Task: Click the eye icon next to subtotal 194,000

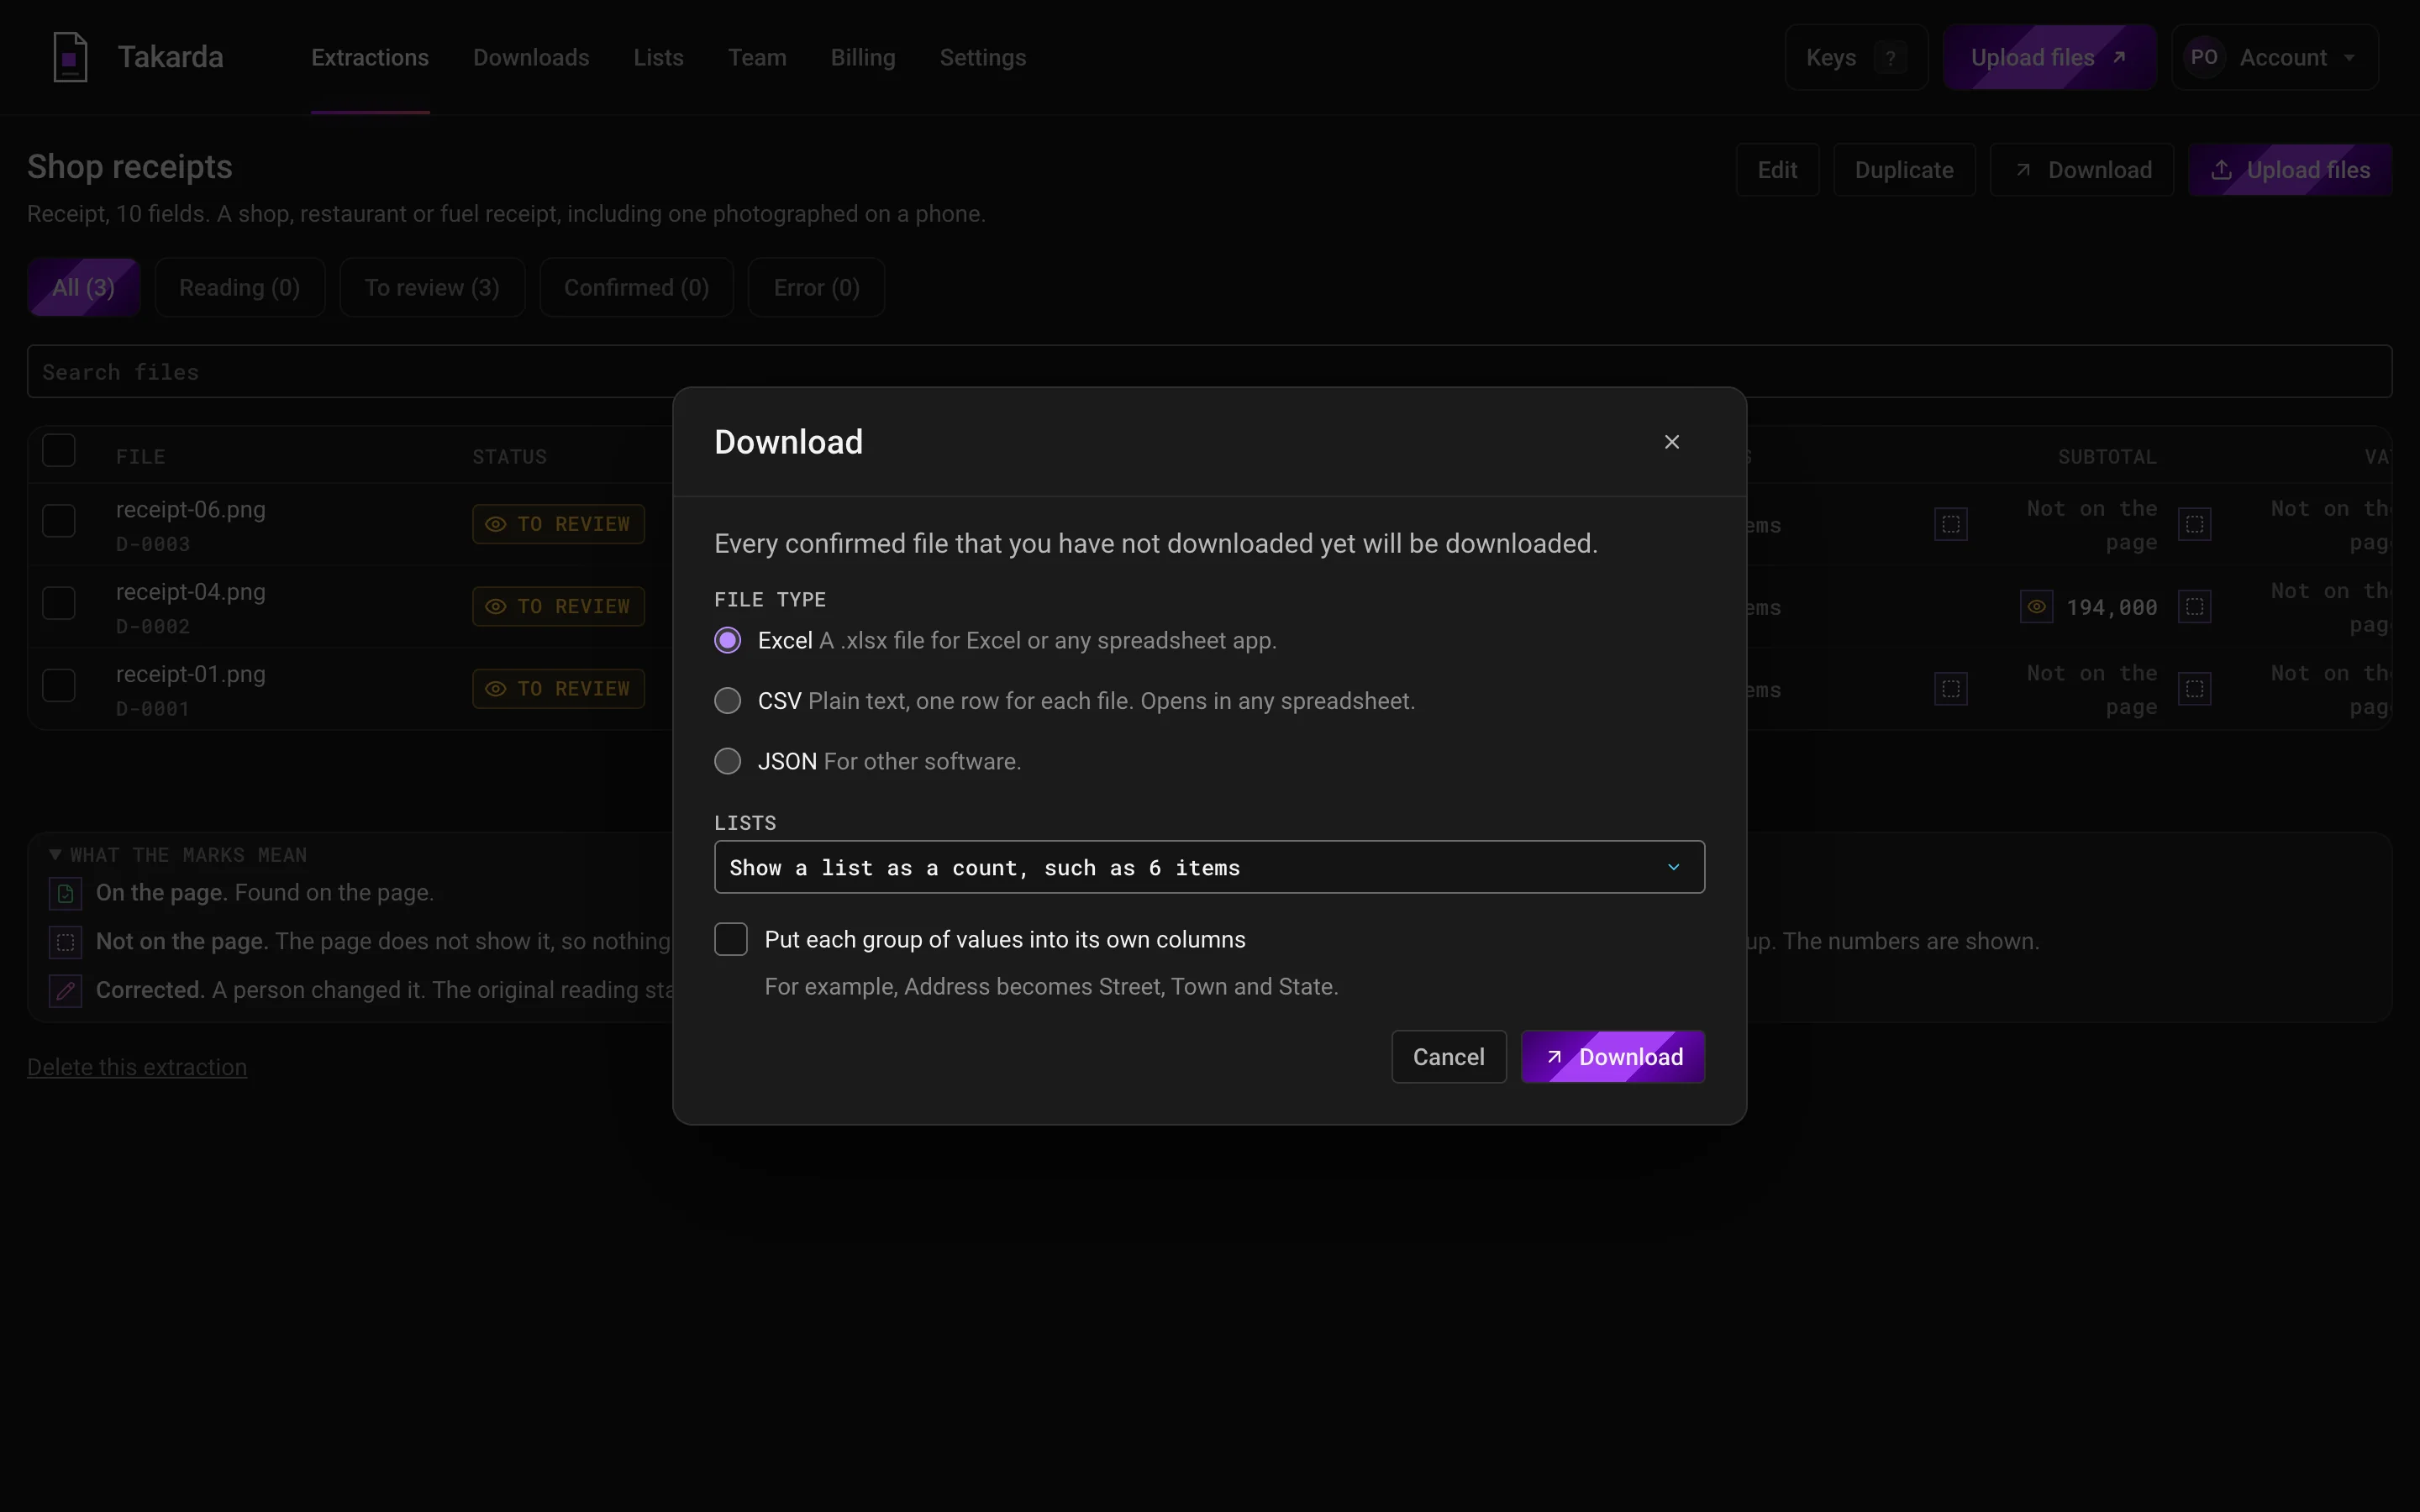Action: (x=2036, y=606)
